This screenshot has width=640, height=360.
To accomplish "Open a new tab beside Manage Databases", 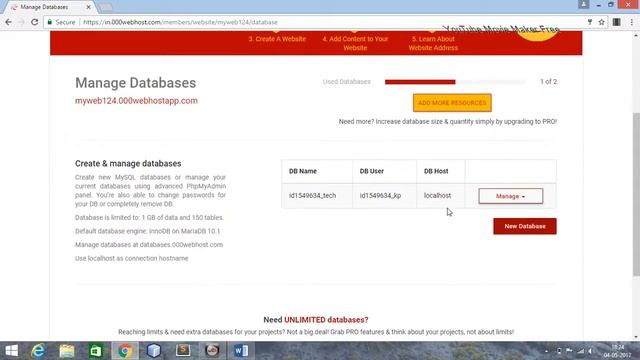I will [x=105, y=7].
